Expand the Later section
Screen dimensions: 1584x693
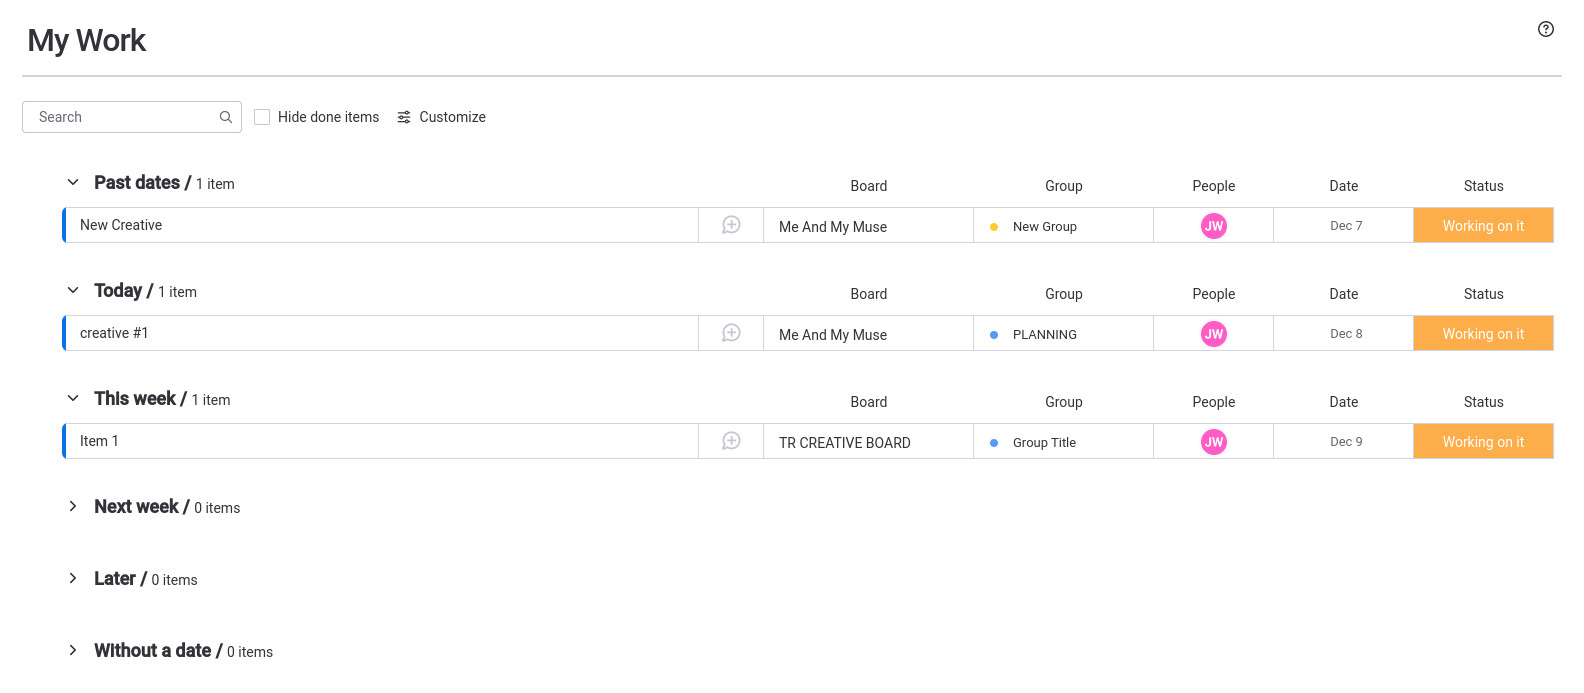[x=73, y=579]
